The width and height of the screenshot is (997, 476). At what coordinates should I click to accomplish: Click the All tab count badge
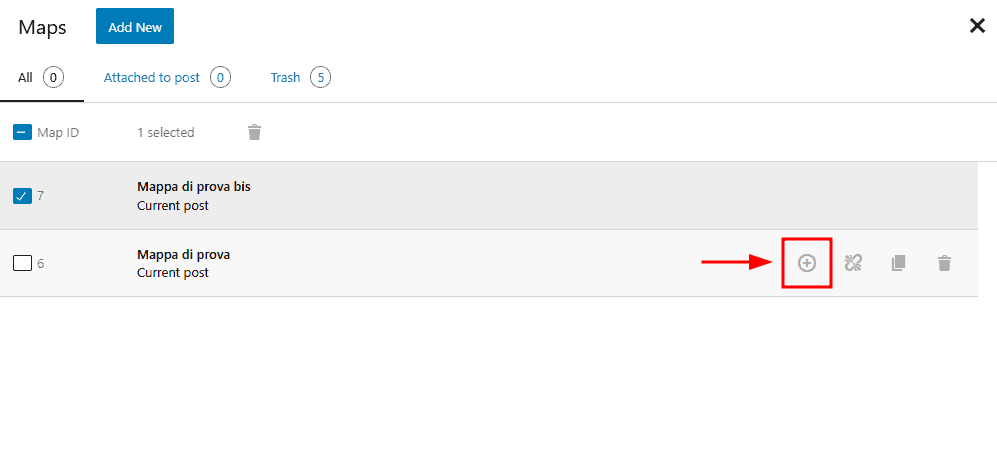(x=53, y=78)
